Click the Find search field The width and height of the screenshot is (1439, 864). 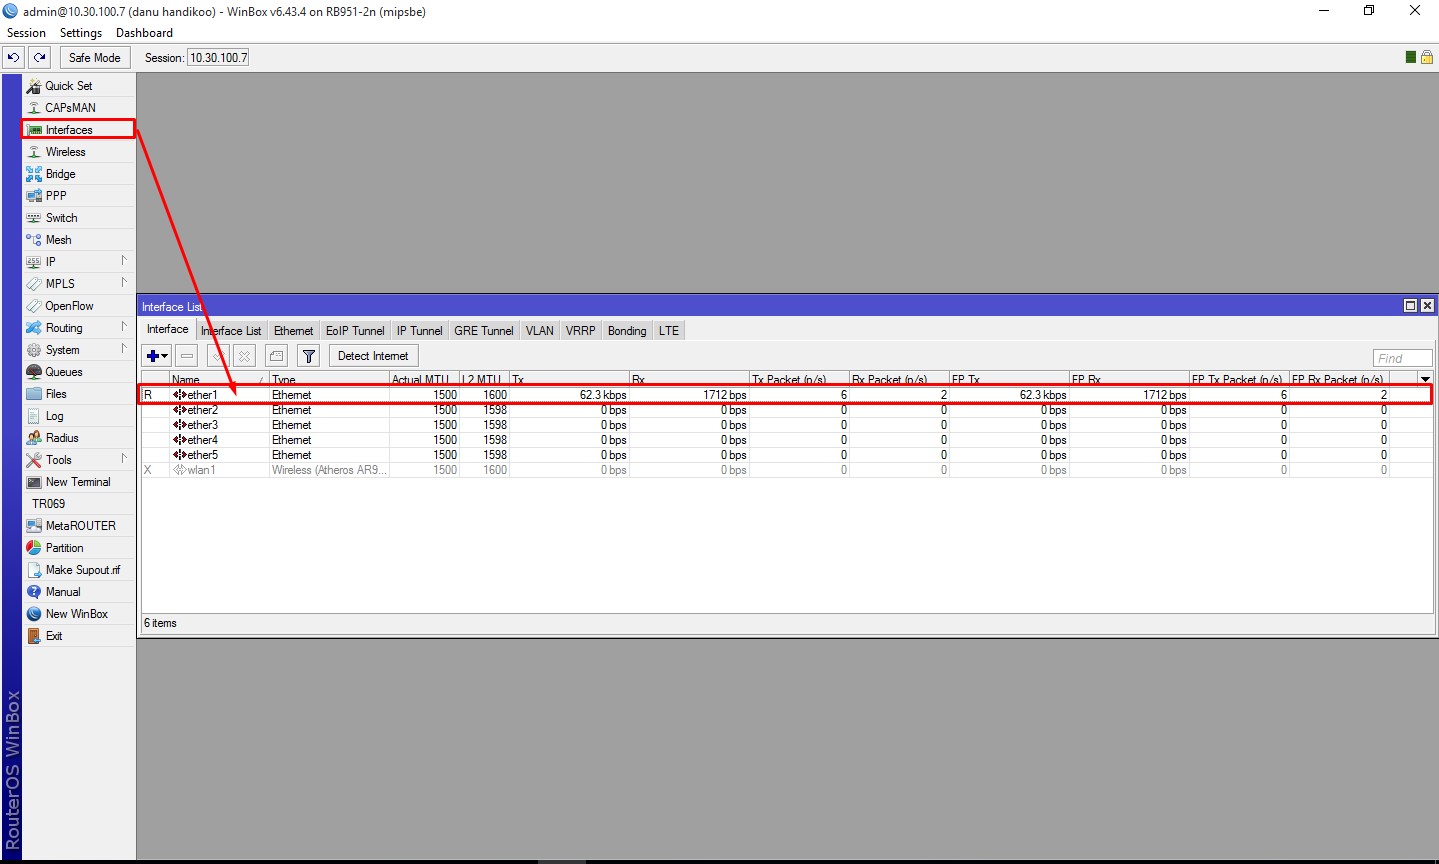click(1403, 358)
